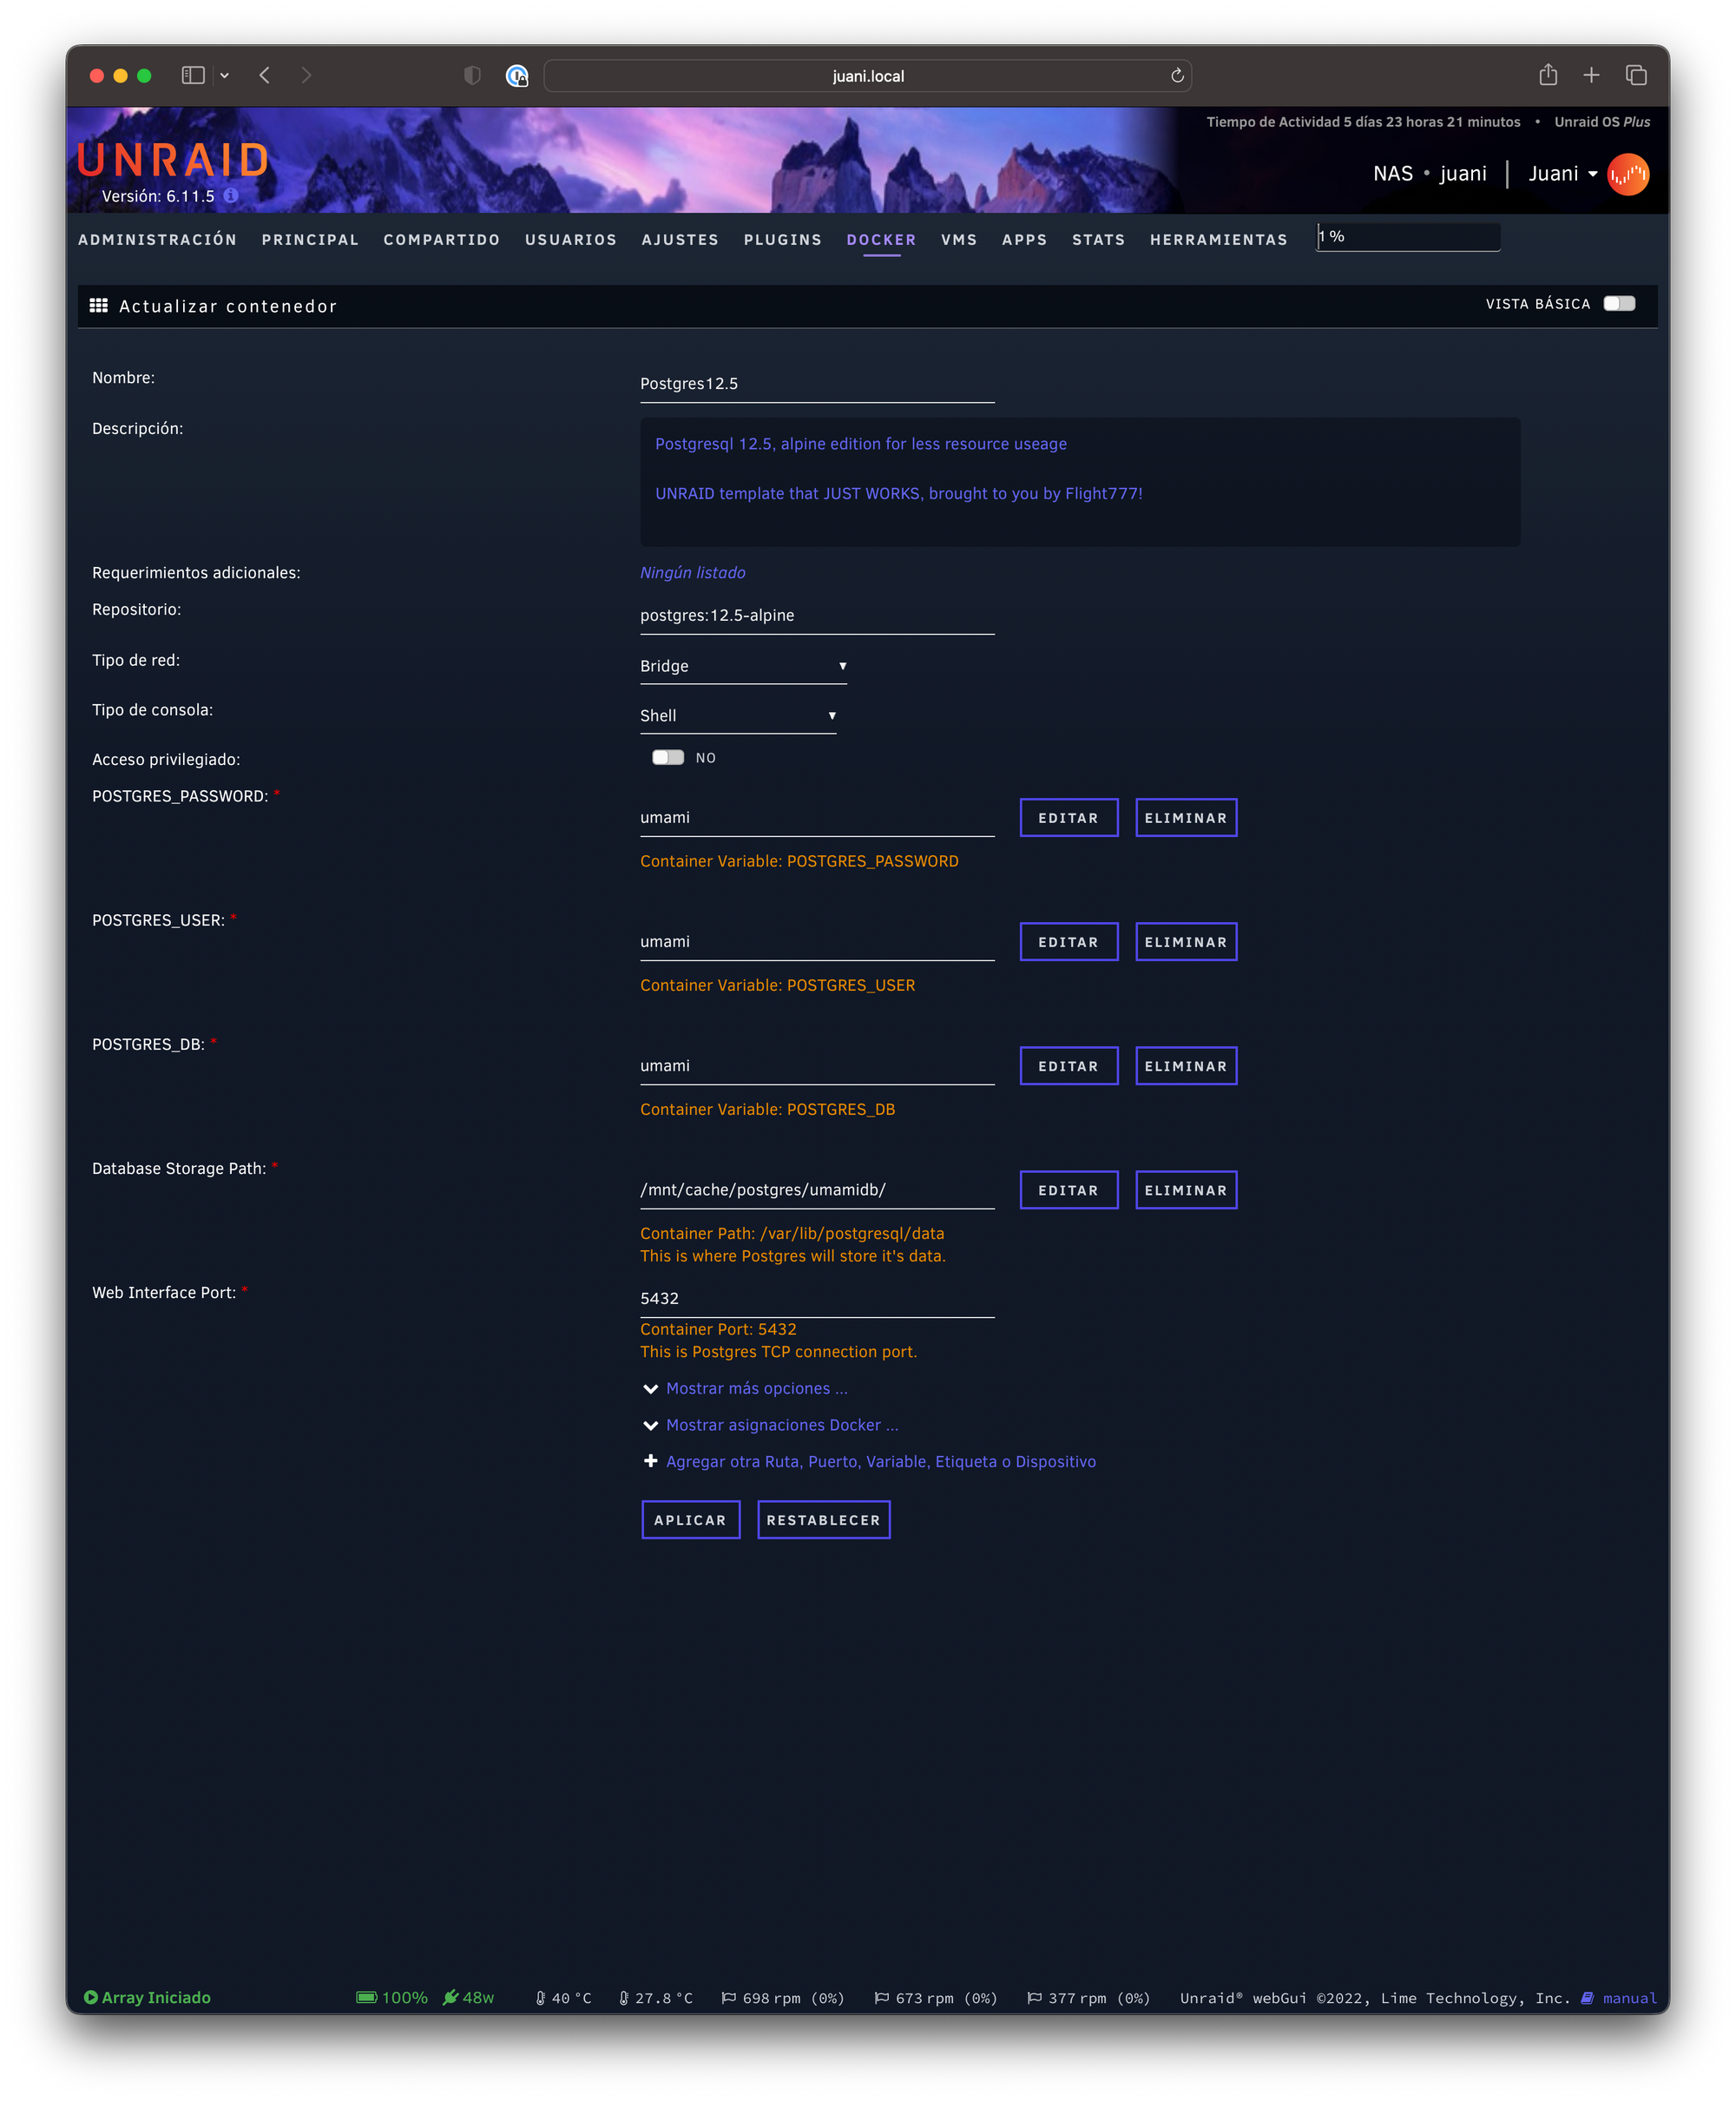The width and height of the screenshot is (1736, 2102).
Task: Click the 48w power plug icon
Action: (451, 1997)
